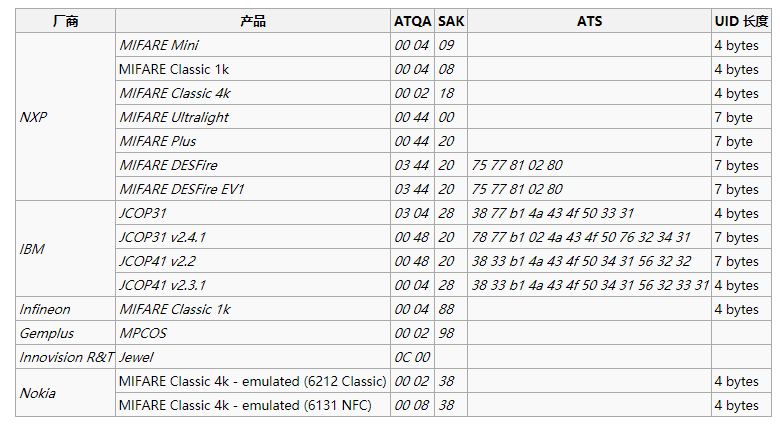
Task: Select the NXP vendor cell
Action: 34,117
